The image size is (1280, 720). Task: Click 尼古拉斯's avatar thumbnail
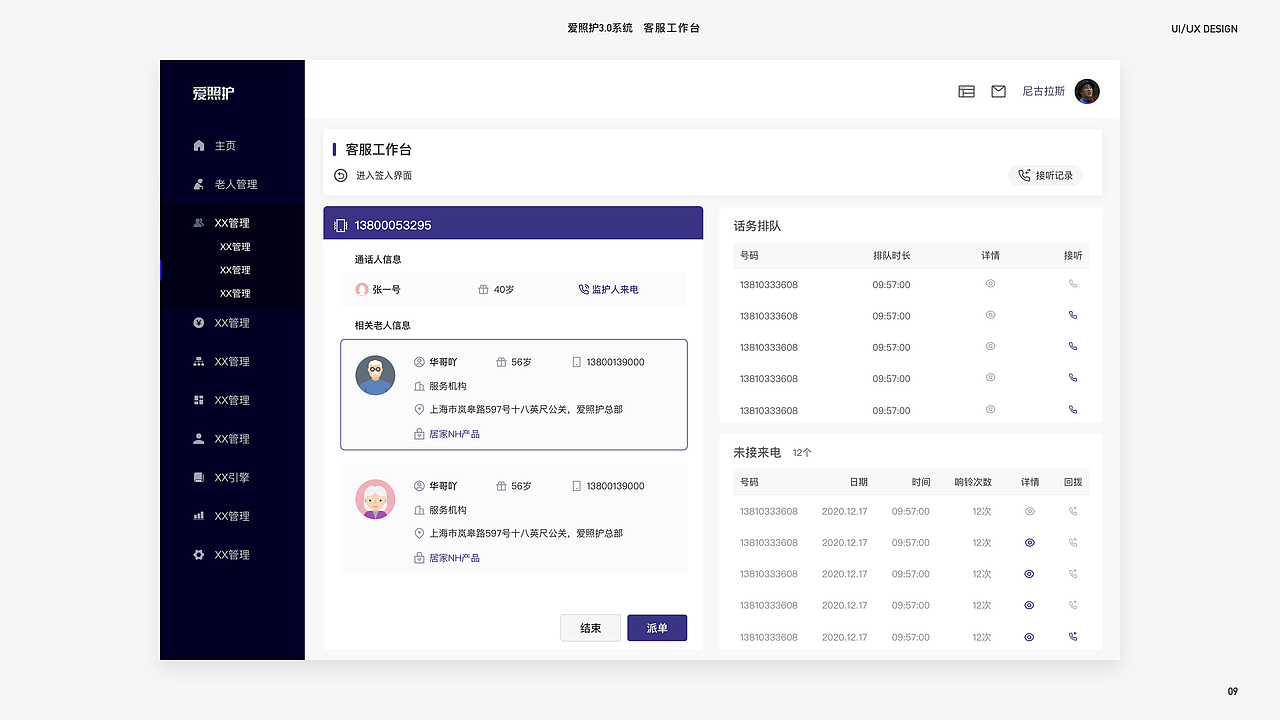[x=1086, y=90]
